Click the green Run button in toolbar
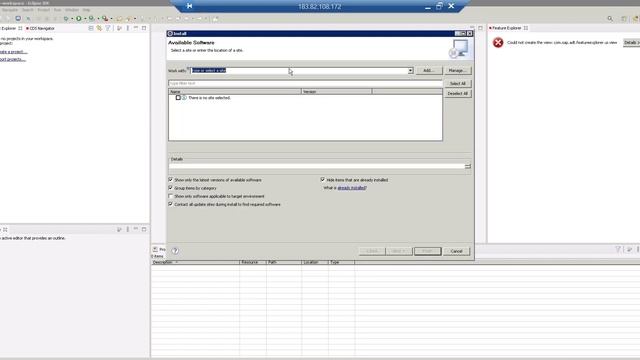This screenshot has height=360, width=640. pos(79,19)
